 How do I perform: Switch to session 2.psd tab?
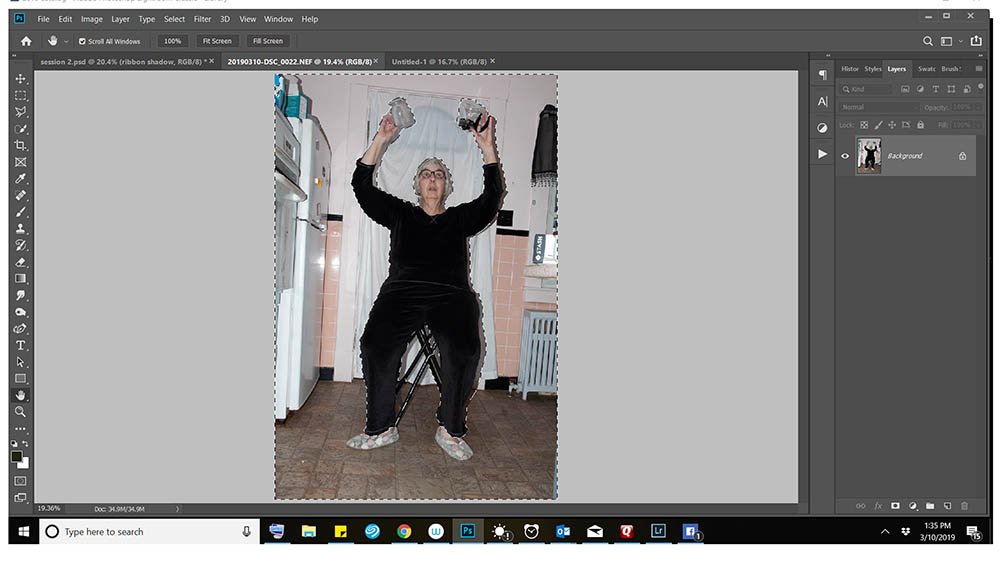click(x=123, y=62)
